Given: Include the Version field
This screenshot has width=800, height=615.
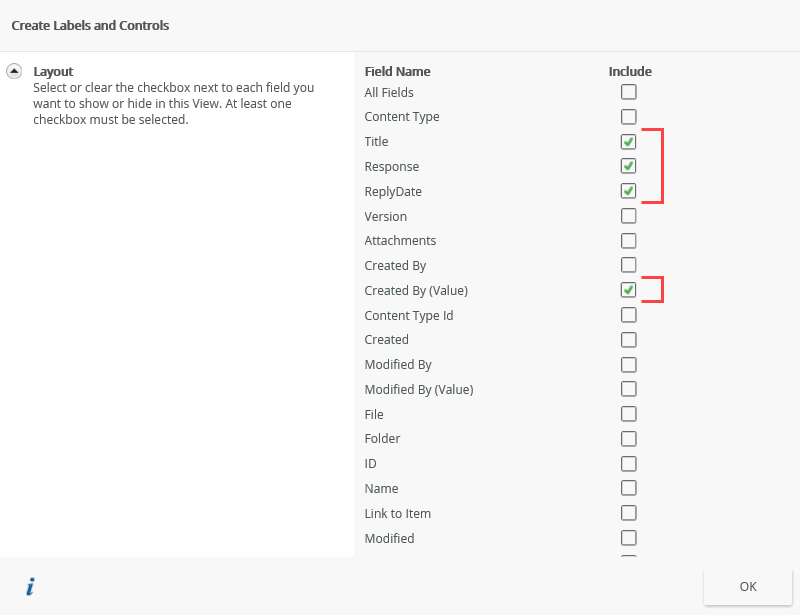Looking at the screenshot, I should 629,216.
